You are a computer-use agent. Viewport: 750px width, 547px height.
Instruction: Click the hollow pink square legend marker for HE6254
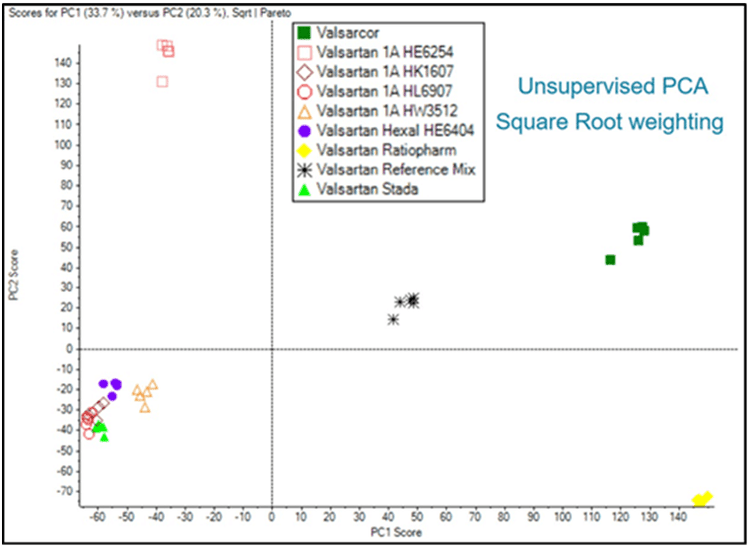tap(304, 52)
